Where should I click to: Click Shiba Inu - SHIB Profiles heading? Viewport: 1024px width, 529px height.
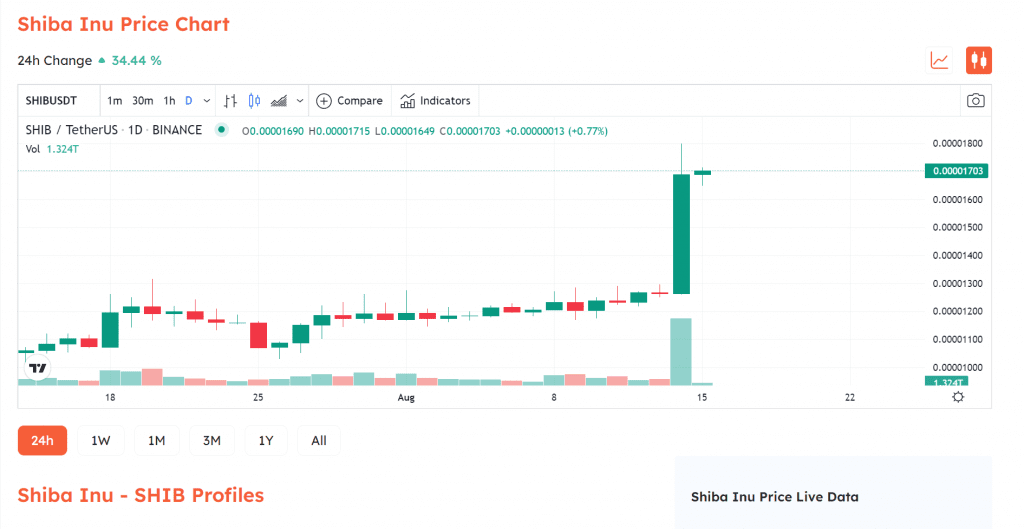140,495
